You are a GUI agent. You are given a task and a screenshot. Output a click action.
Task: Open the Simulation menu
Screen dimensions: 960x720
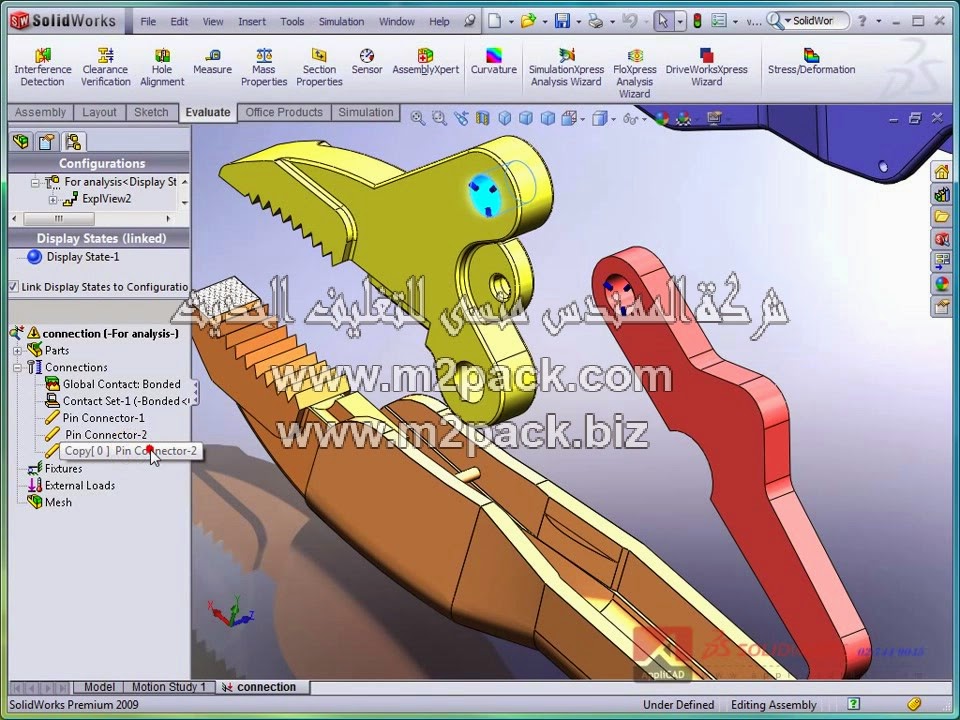coord(341,21)
